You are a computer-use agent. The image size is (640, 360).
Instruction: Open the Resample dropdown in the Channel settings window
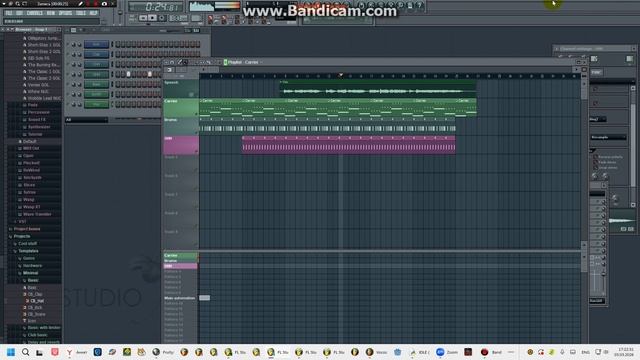point(608,138)
